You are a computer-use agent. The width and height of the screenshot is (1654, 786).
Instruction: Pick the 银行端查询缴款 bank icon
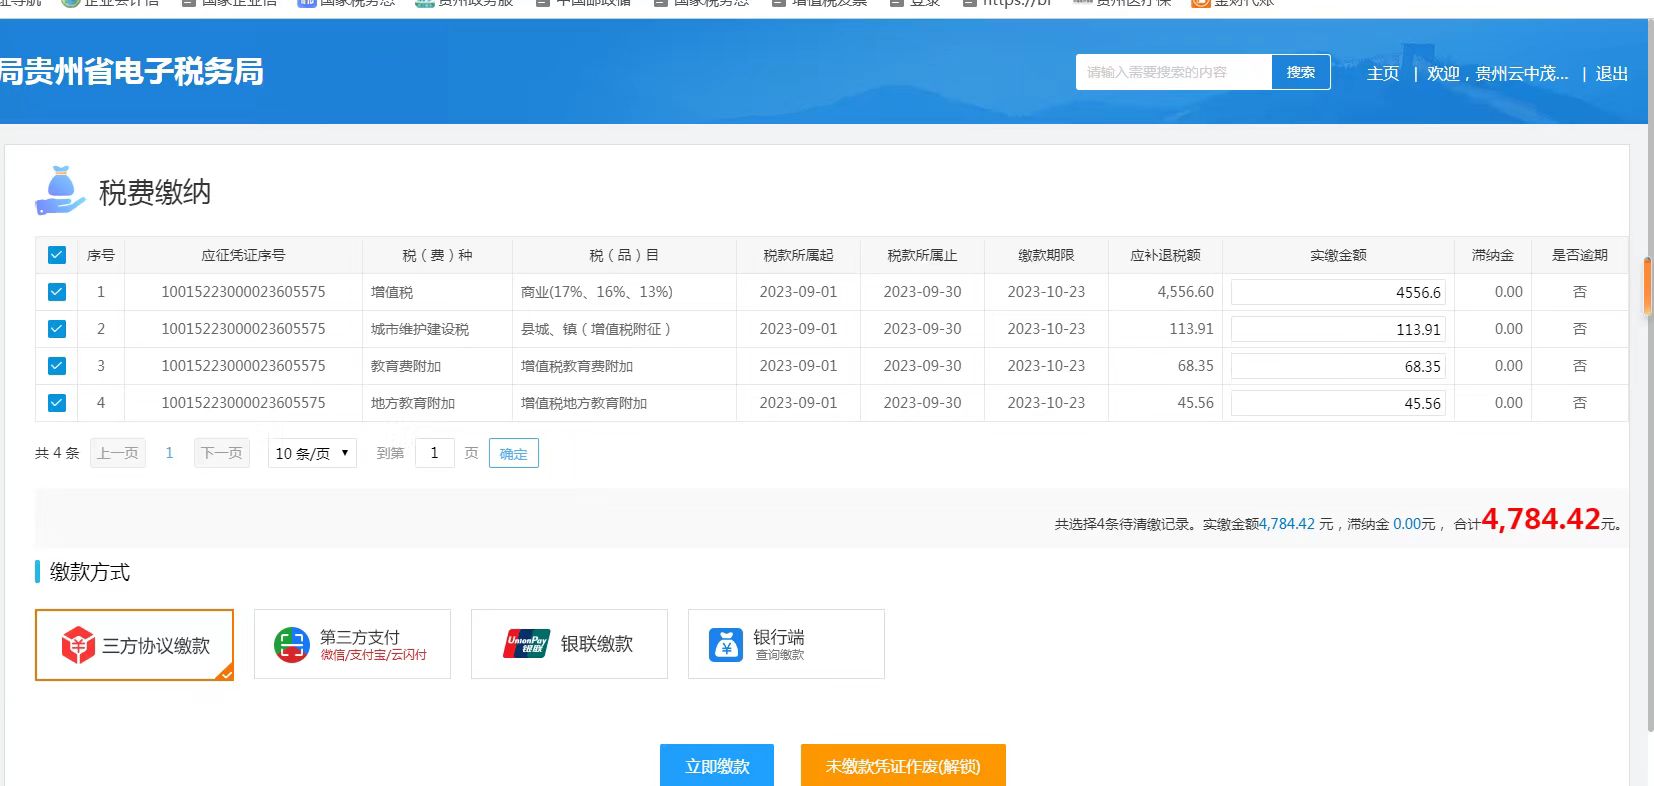(726, 645)
